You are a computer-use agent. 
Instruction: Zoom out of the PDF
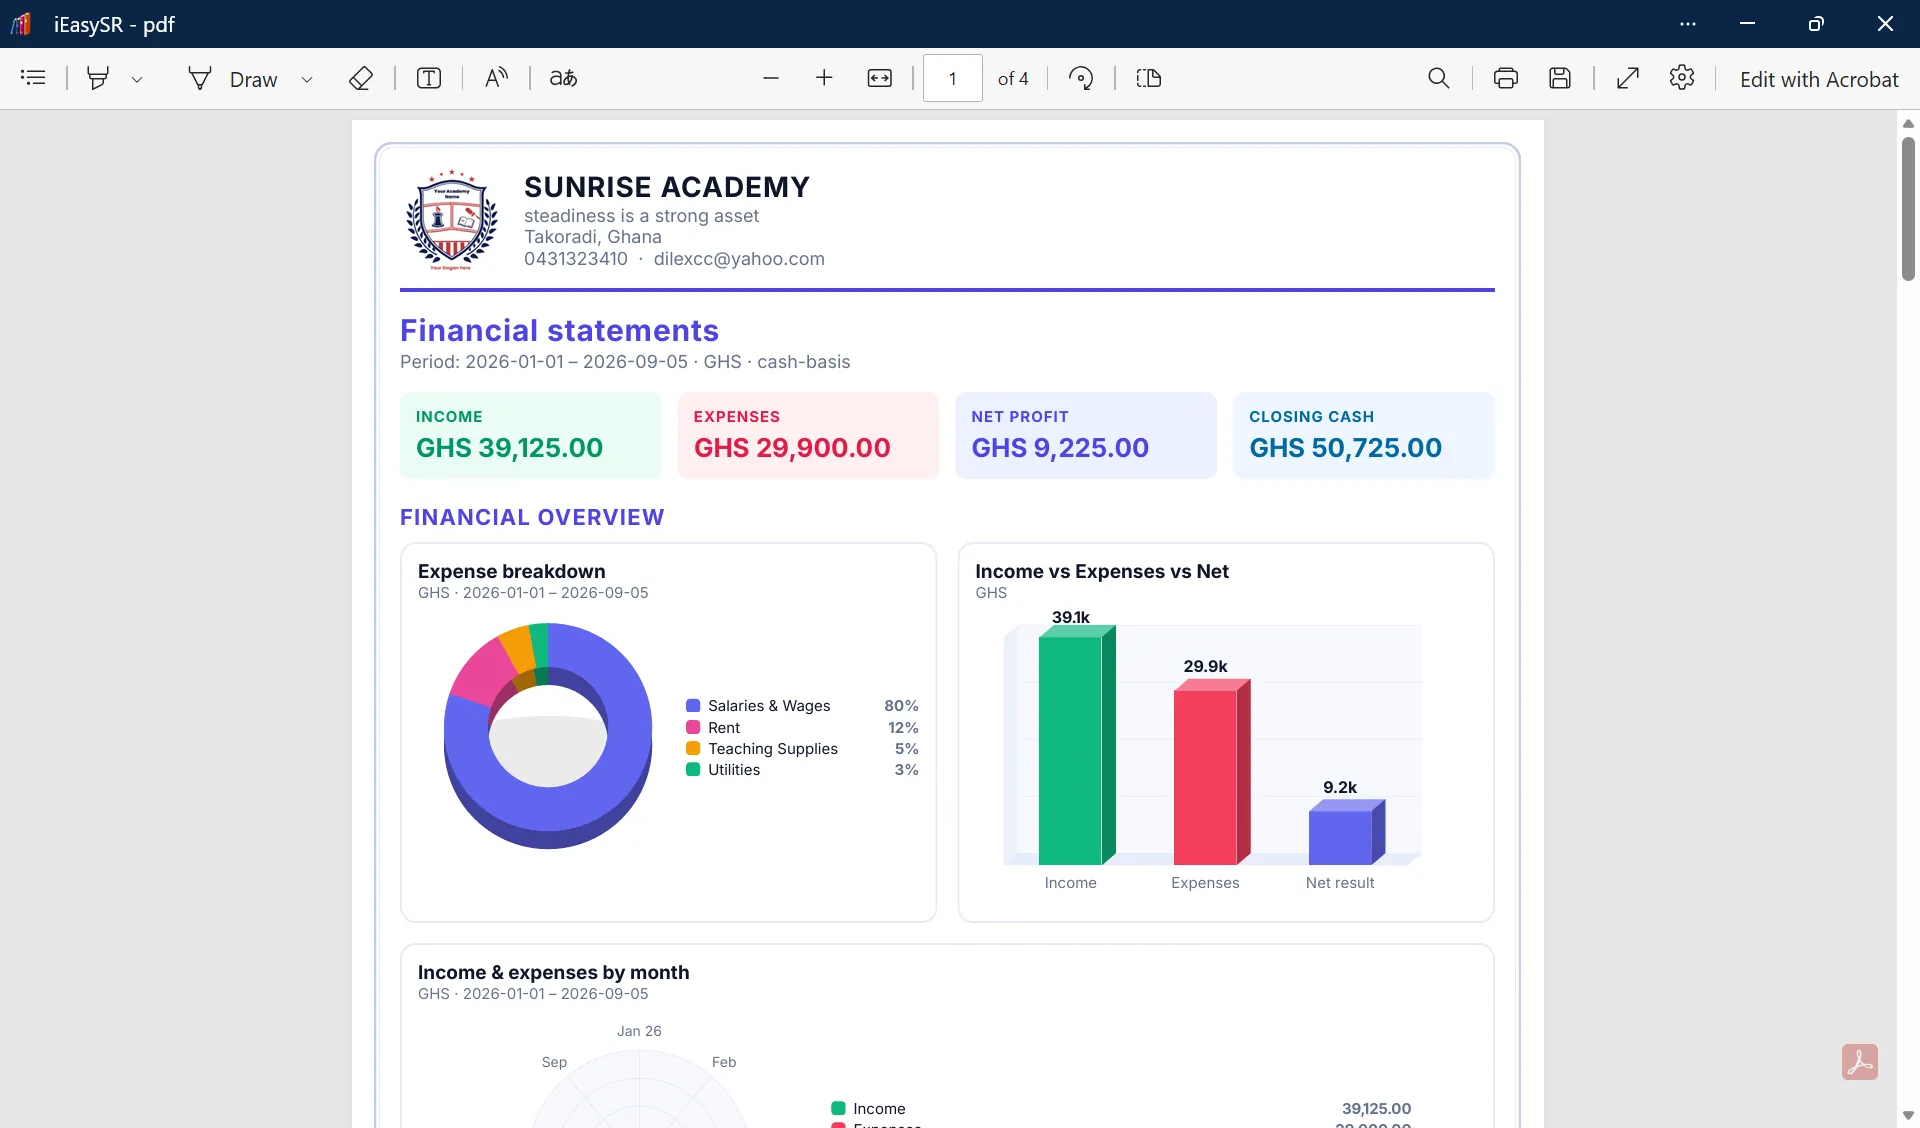click(x=770, y=78)
